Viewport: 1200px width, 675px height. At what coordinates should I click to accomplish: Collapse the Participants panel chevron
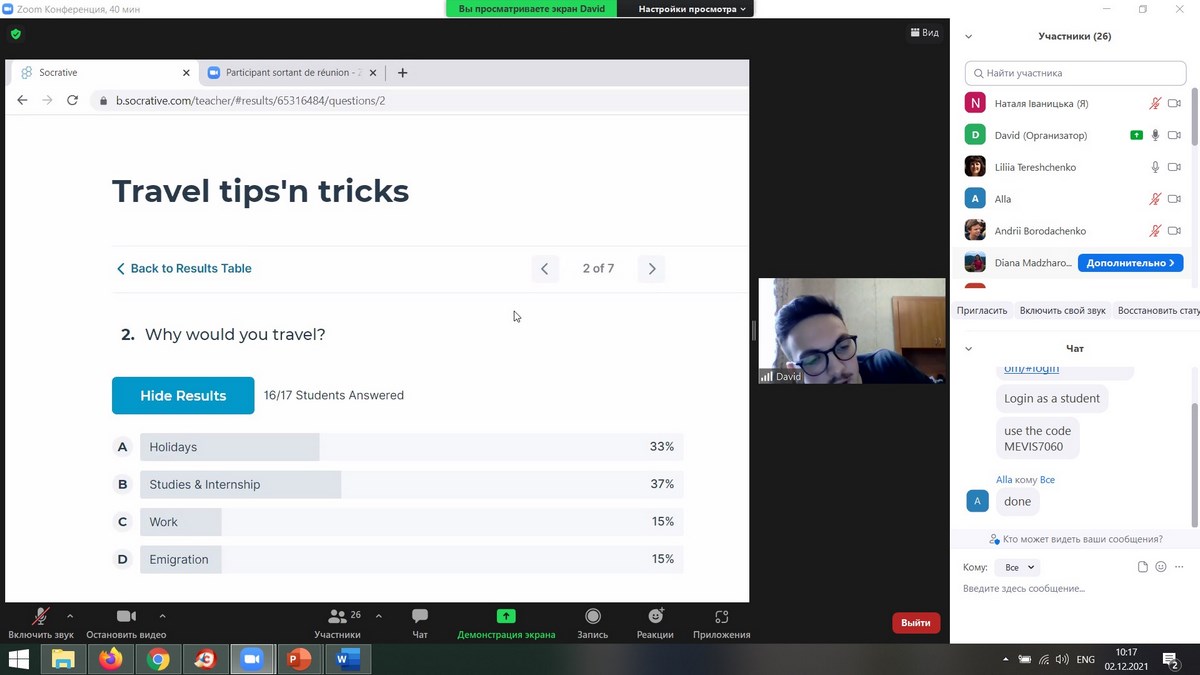(x=968, y=37)
